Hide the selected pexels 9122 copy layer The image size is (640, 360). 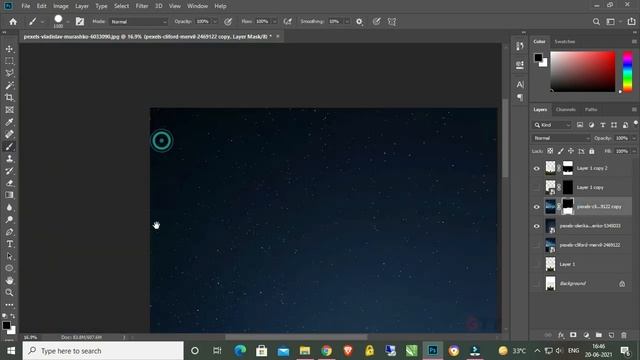click(537, 207)
